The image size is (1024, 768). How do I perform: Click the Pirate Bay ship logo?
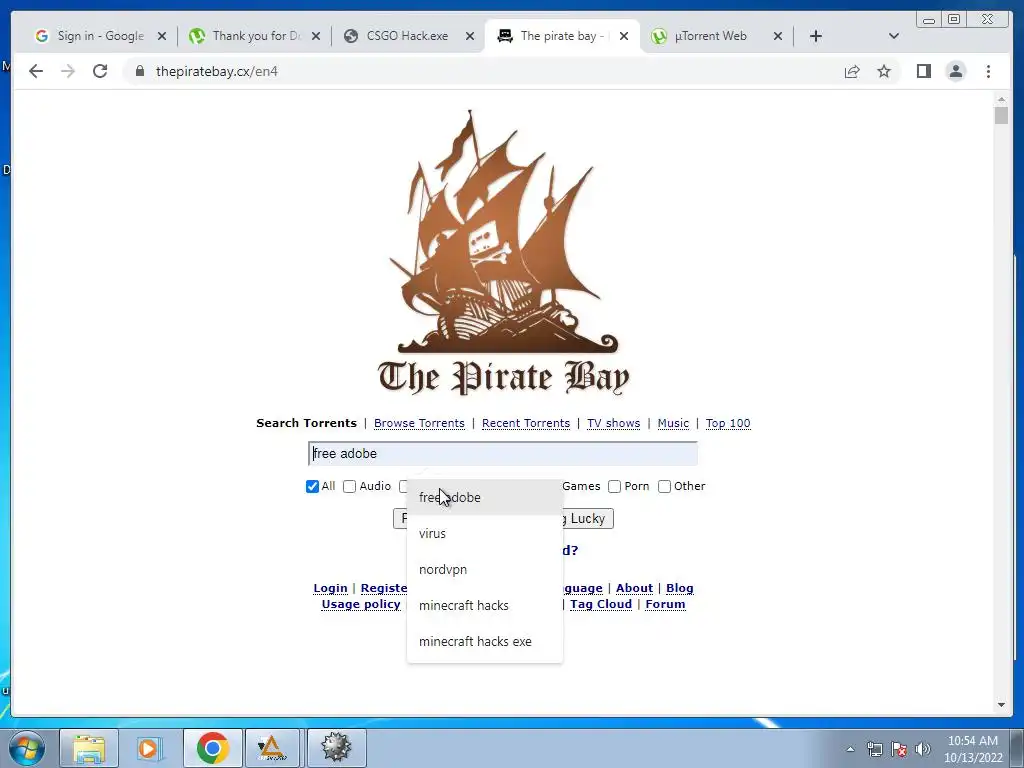click(x=503, y=253)
